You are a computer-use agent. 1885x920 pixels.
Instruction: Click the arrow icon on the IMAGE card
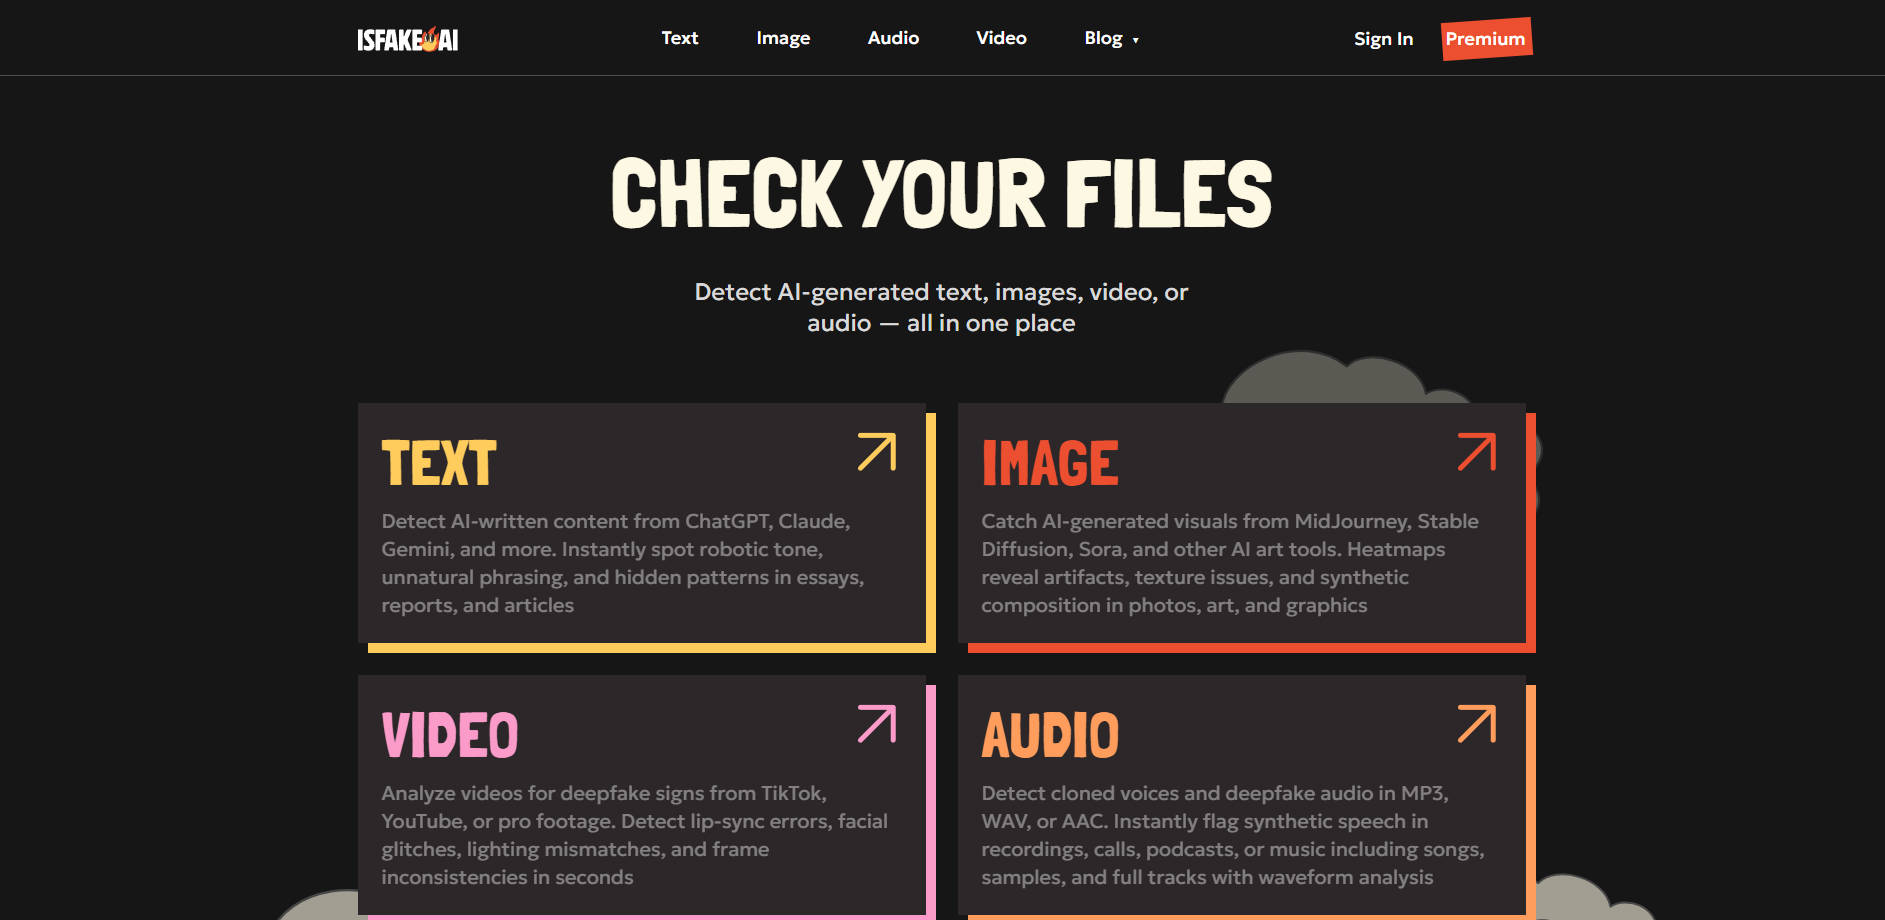click(1476, 452)
